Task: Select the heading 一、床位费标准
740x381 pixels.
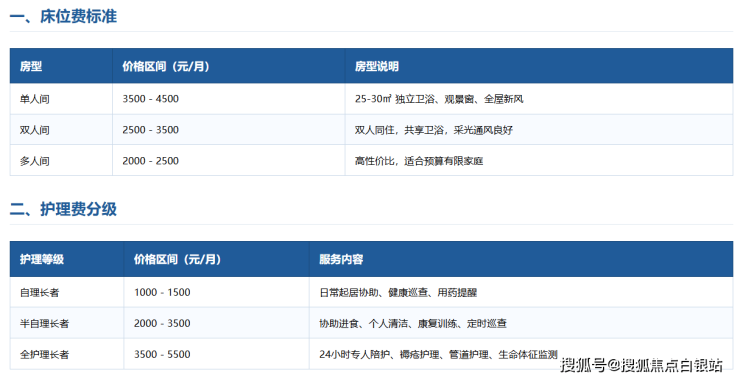Action: (63, 17)
